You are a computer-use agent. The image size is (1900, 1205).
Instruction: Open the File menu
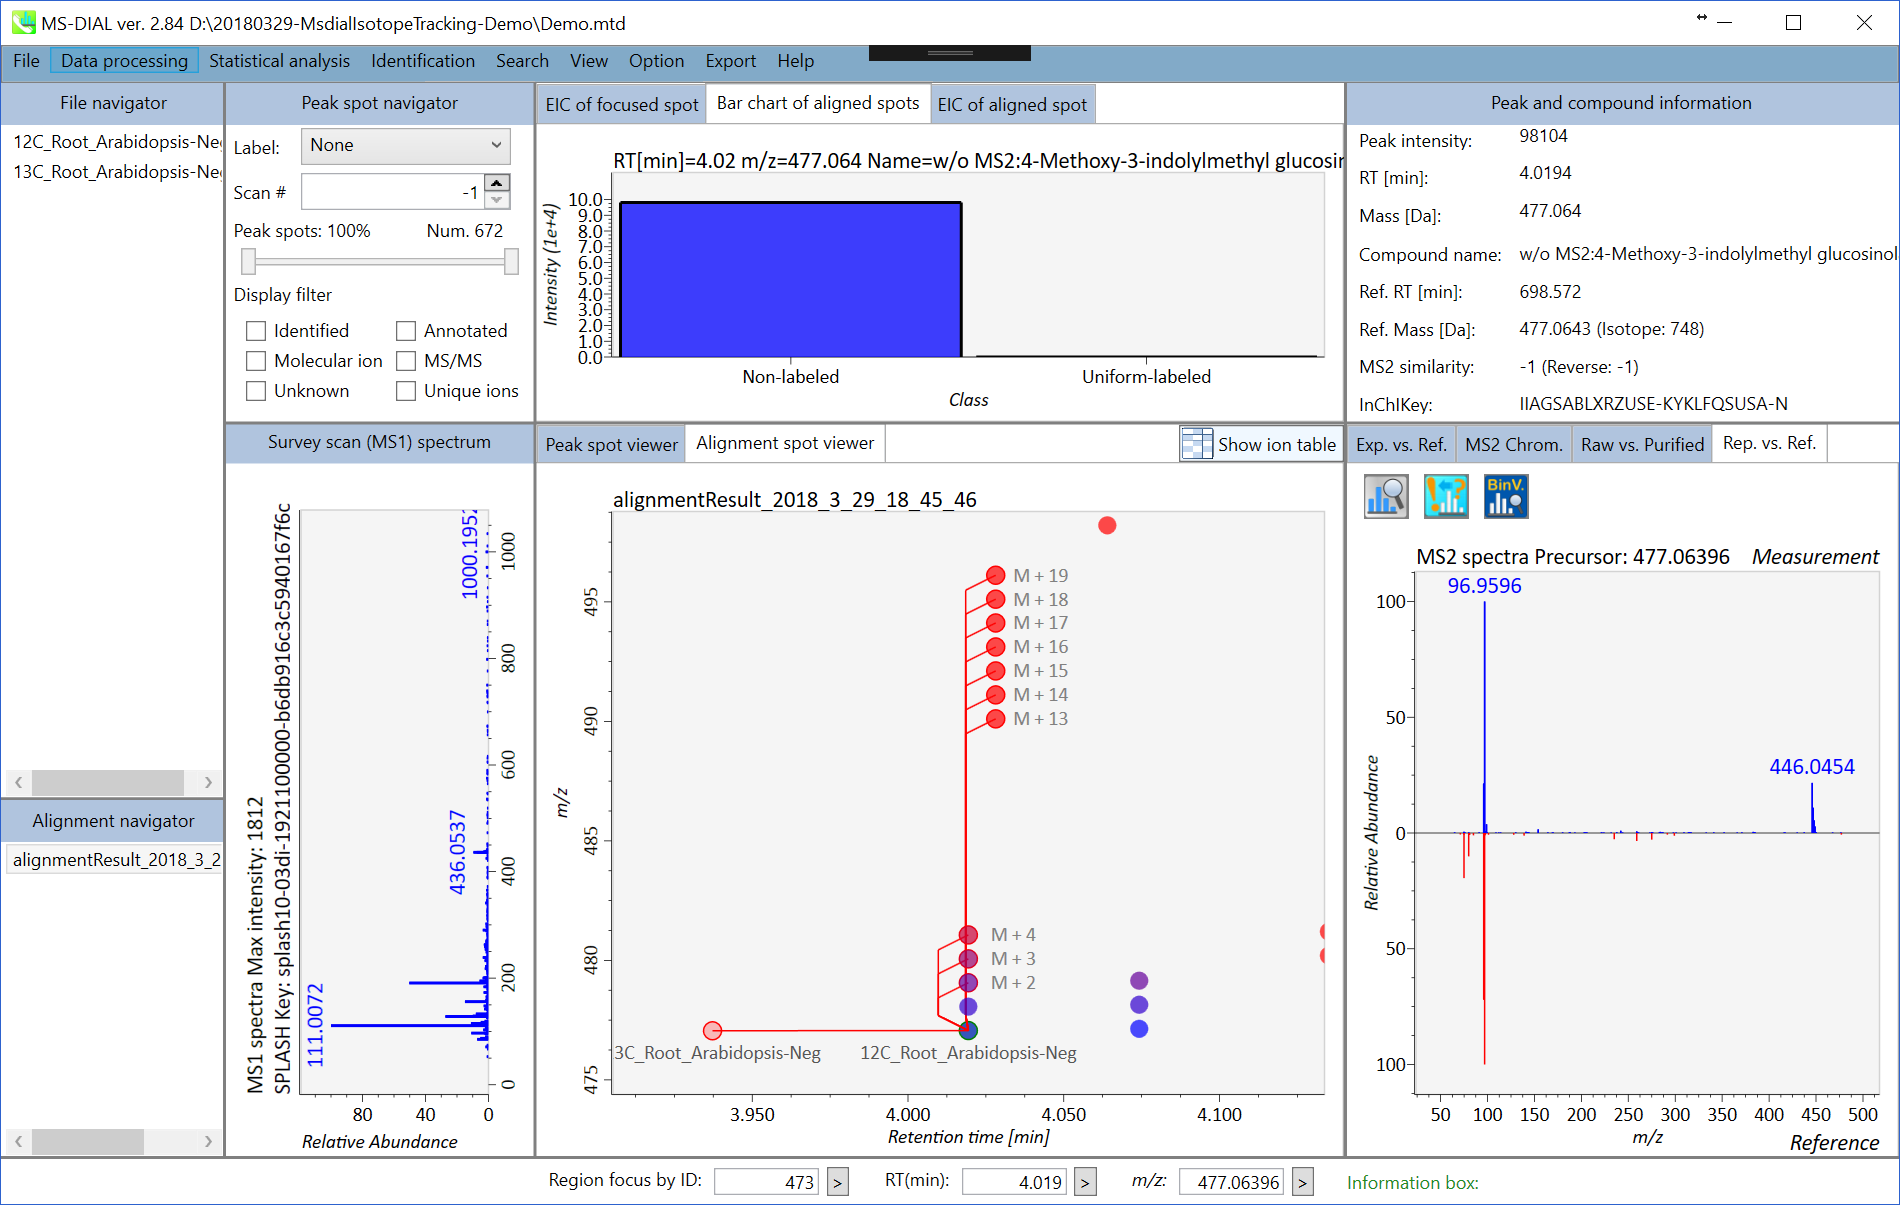26,61
